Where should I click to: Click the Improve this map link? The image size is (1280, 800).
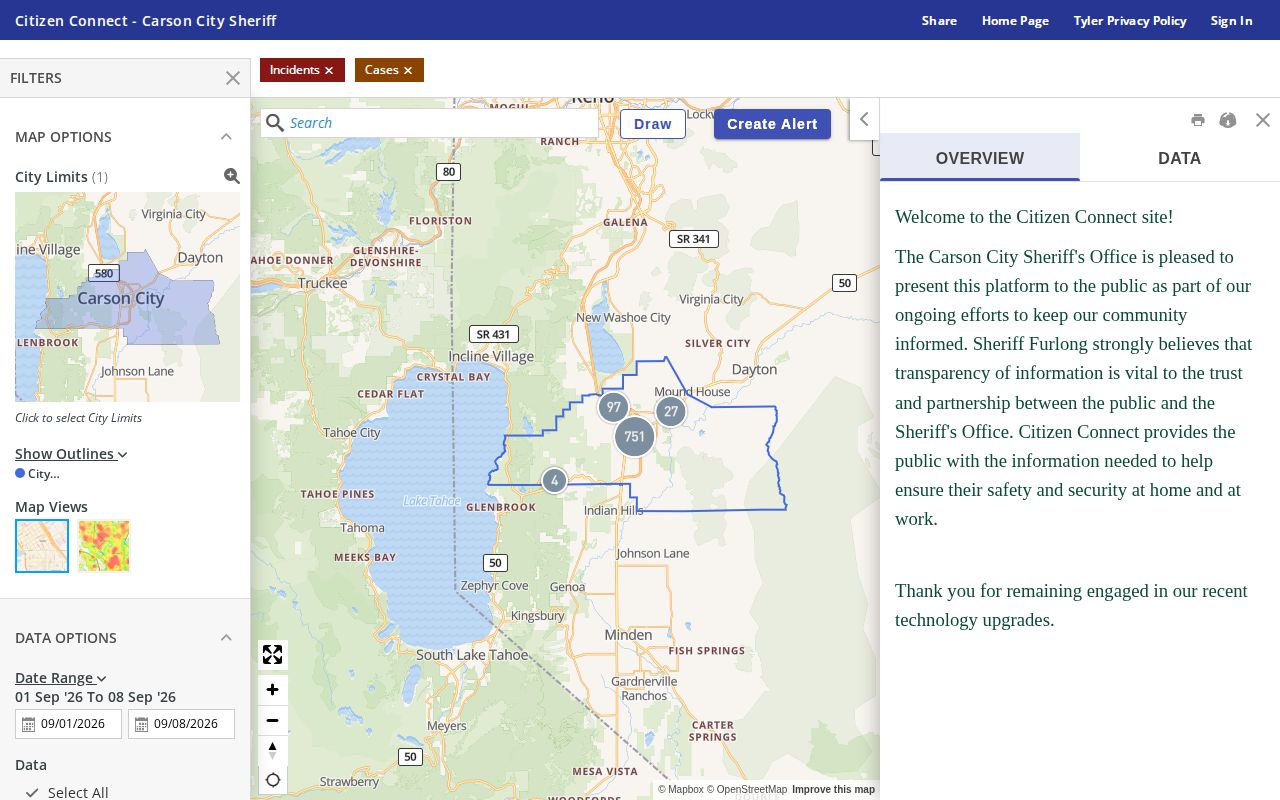point(833,790)
